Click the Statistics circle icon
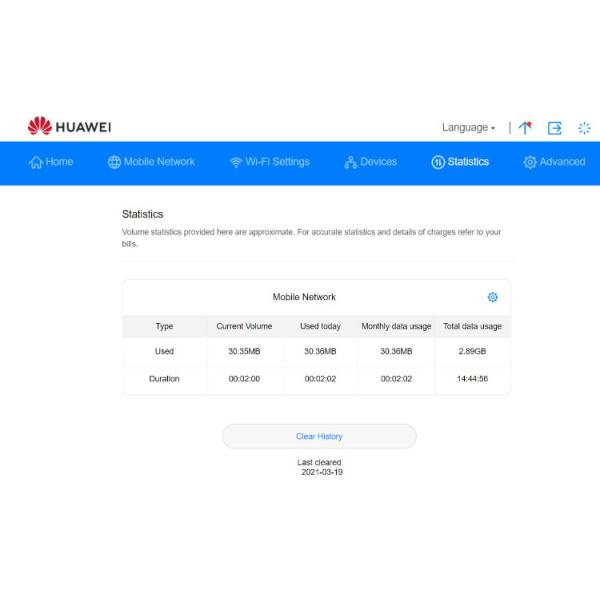600x600 pixels. coord(438,162)
